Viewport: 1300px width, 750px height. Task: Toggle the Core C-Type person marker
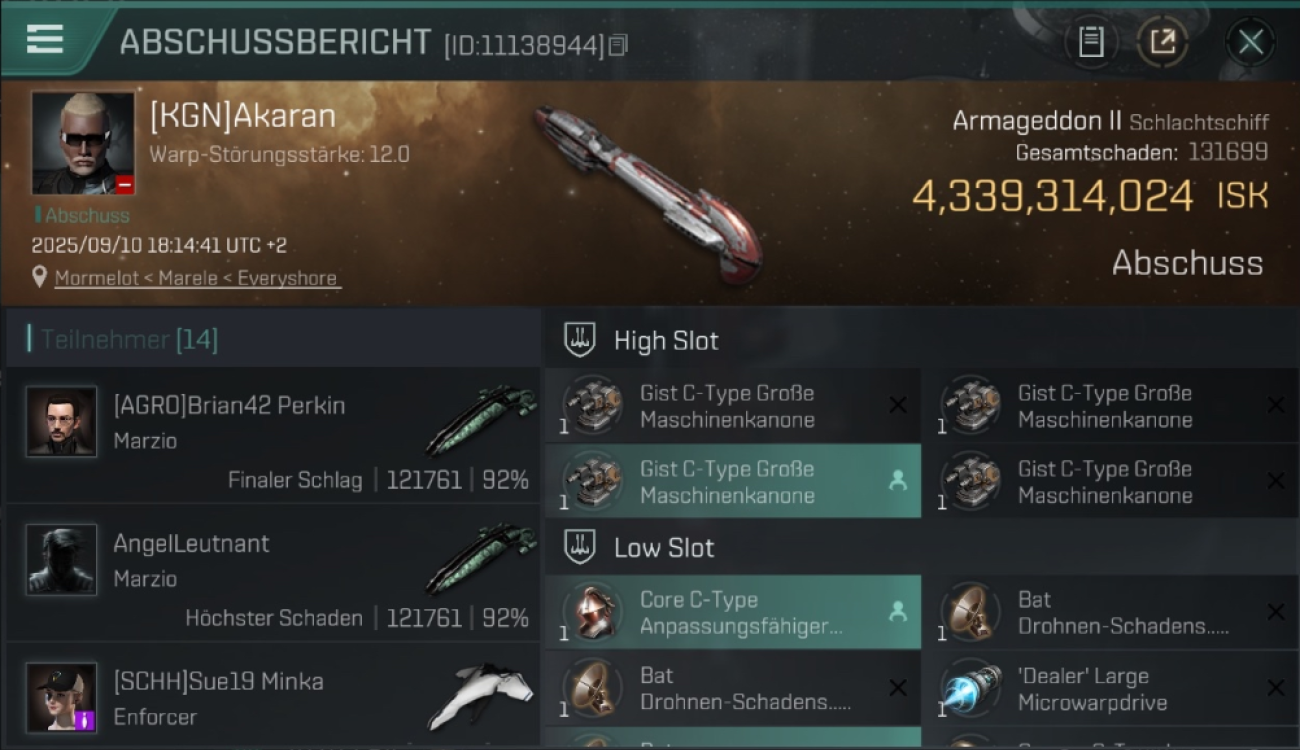click(x=898, y=612)
